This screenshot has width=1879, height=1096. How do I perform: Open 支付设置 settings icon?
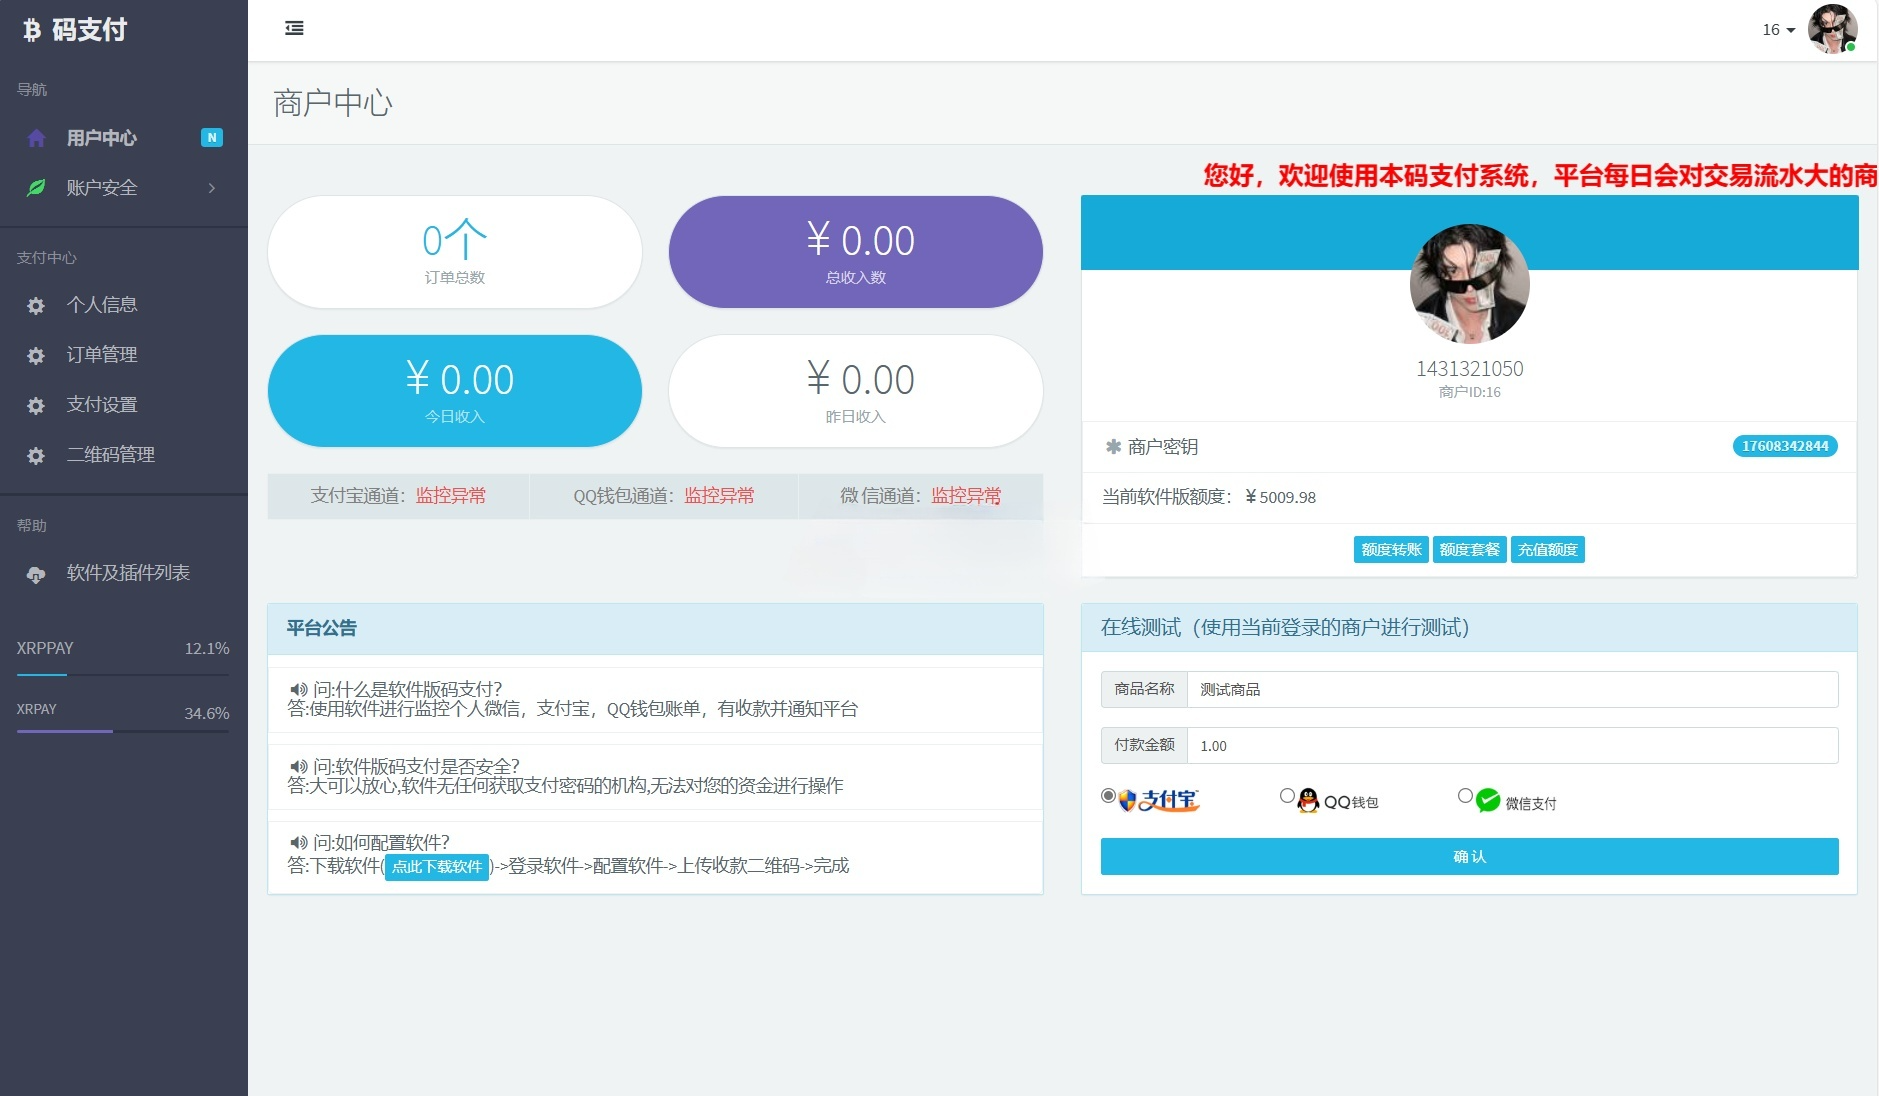click(36, 405)
